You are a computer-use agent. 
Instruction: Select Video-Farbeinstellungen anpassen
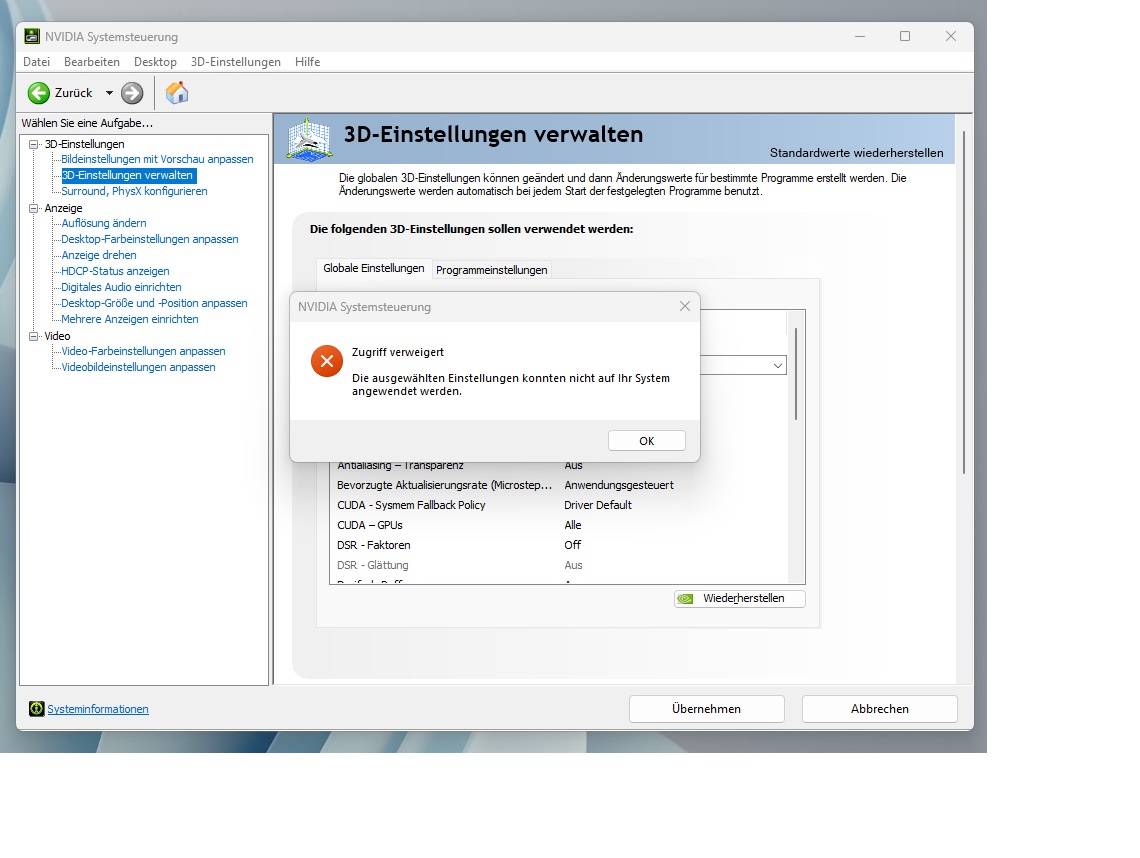(x=143, y=351)
